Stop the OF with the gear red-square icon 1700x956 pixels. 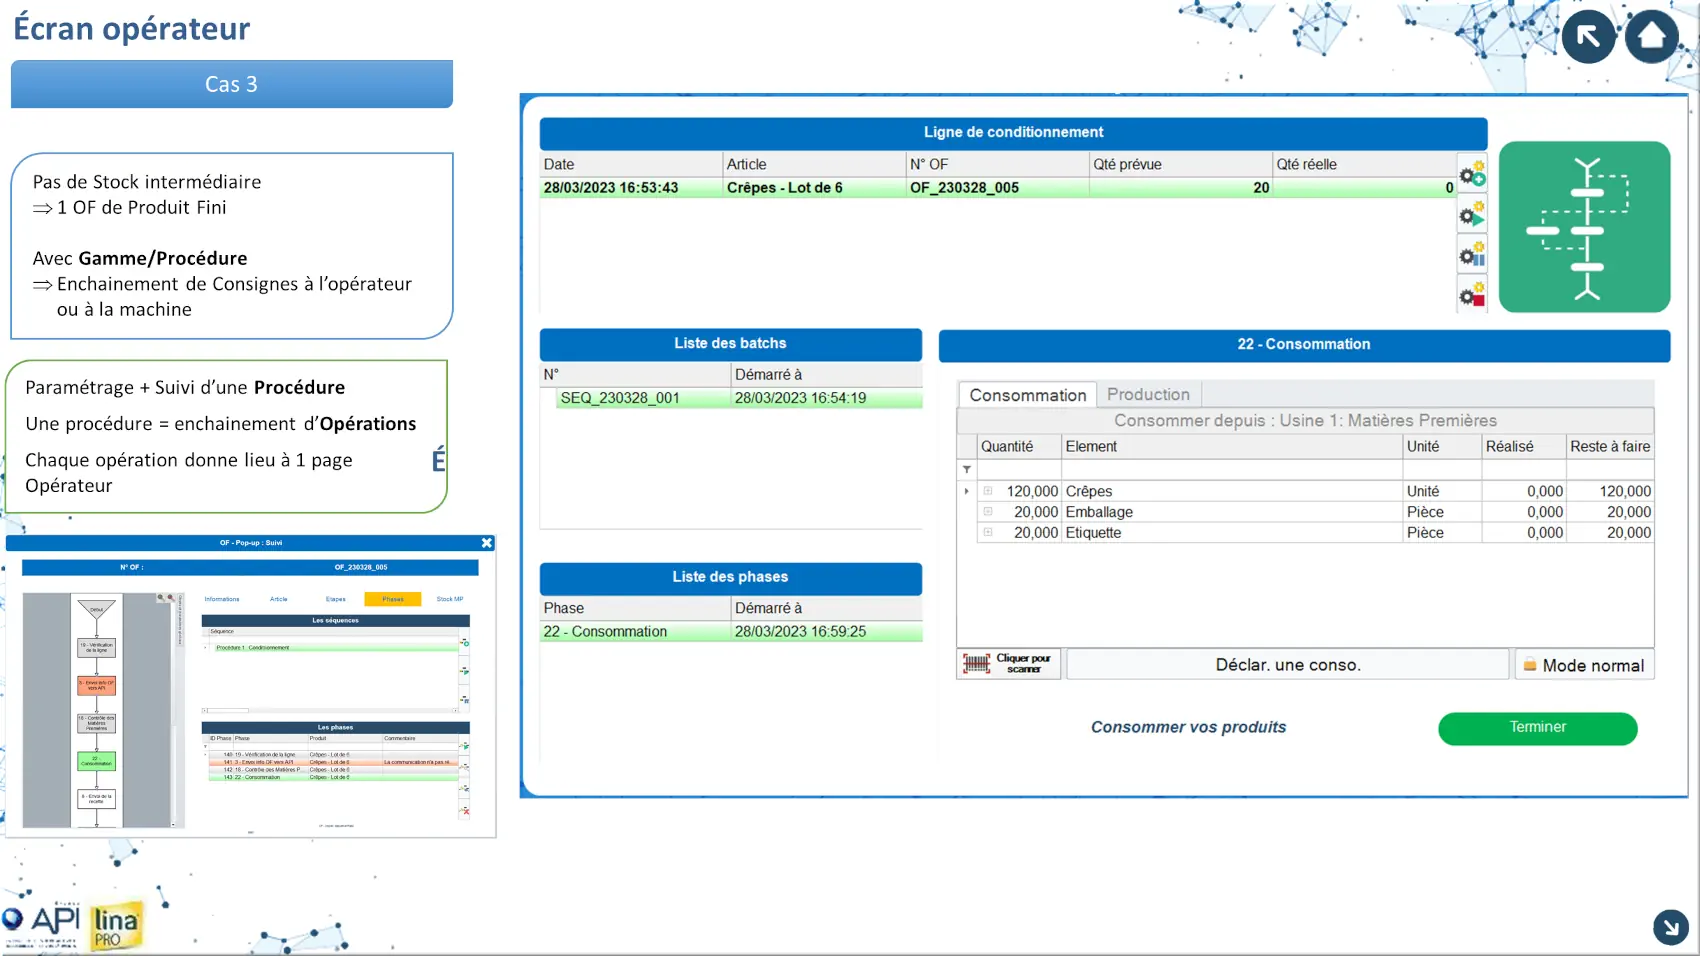tap(1472, 295)
